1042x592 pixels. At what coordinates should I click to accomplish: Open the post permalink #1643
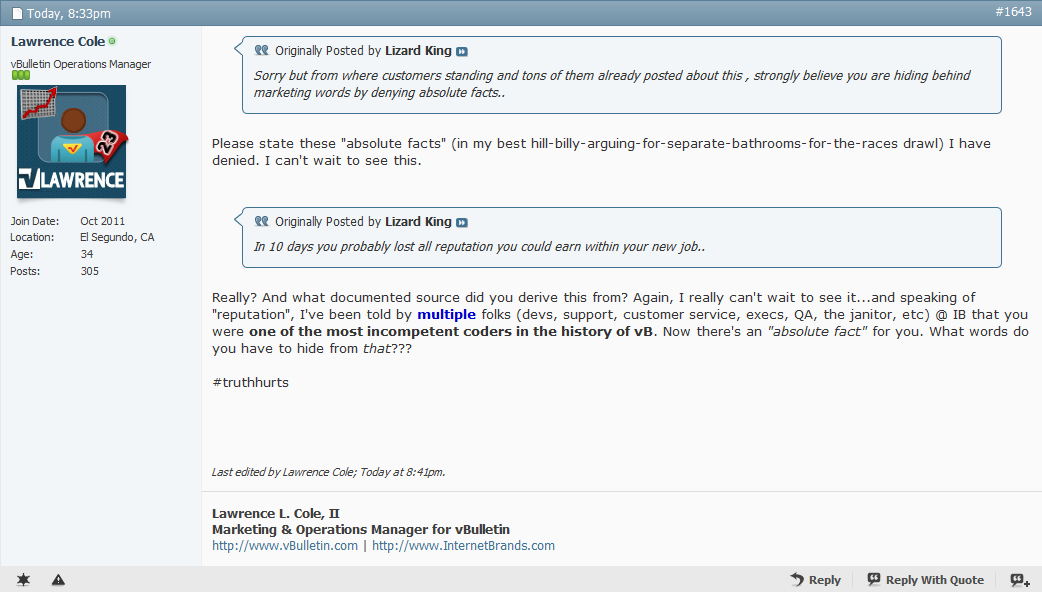[1013, 12]
